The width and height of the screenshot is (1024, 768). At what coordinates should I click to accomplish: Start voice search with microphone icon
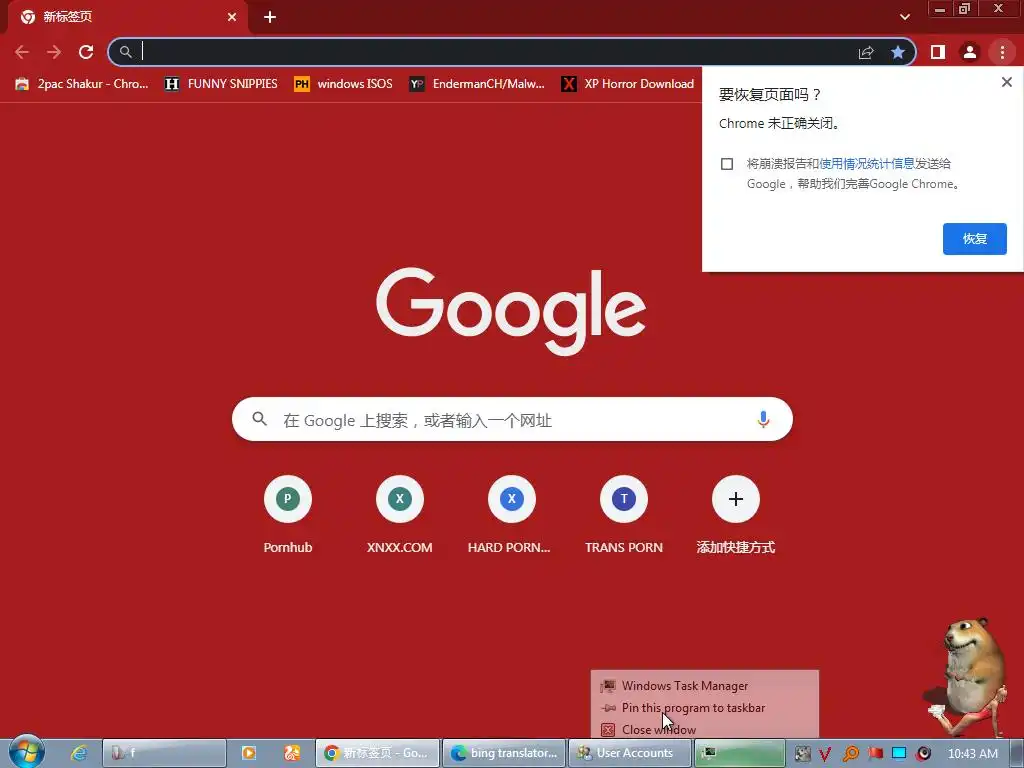763,419
